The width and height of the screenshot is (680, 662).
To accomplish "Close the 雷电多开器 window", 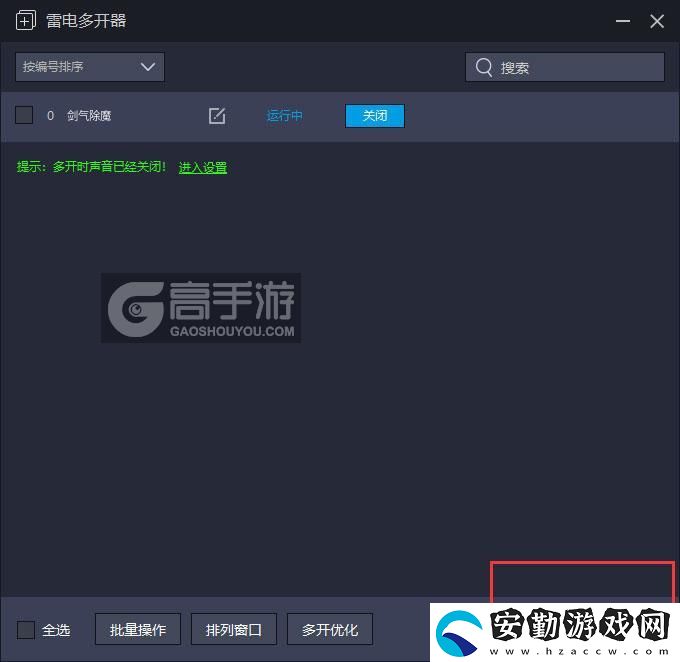I will (657, 21).
